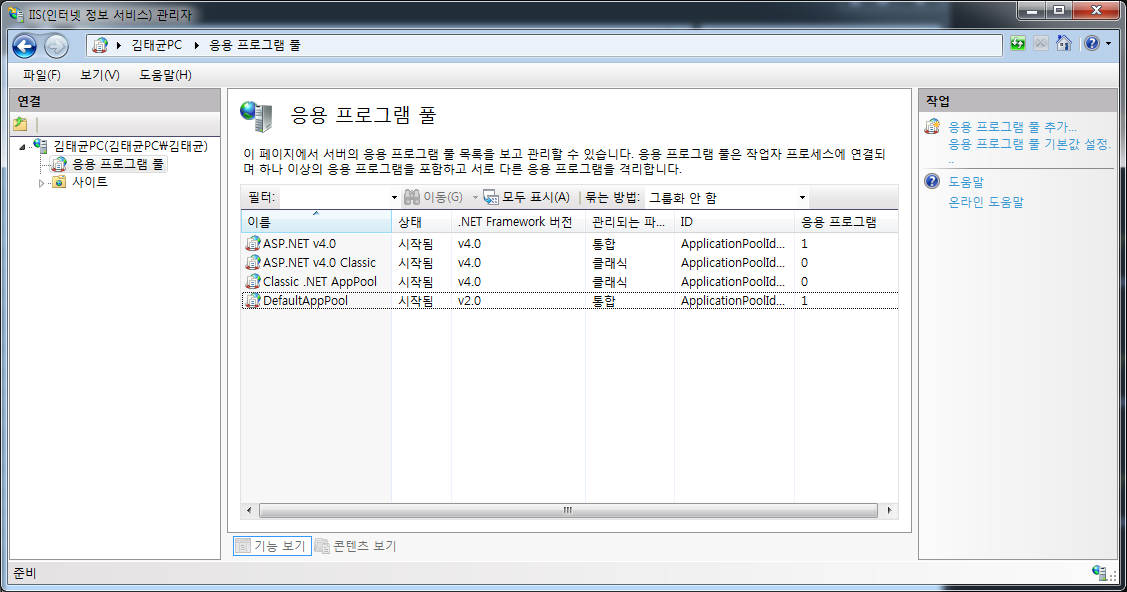Go to the home page icon
Viewport: 1127px width, 592px height.
1064,44
